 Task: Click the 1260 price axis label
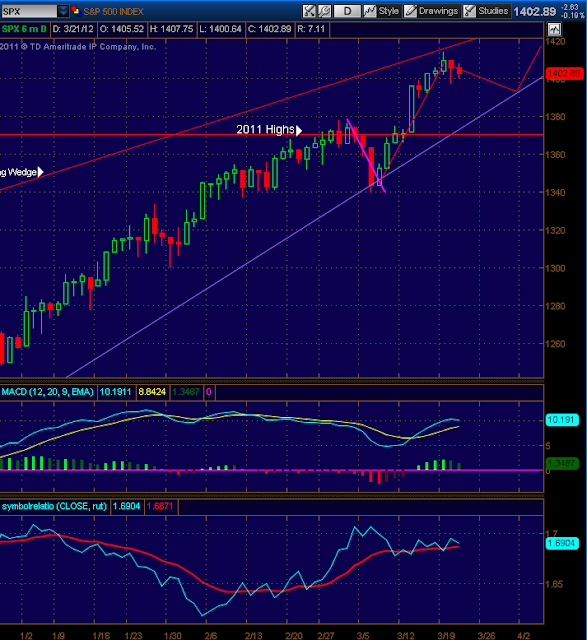pos(556,344)
